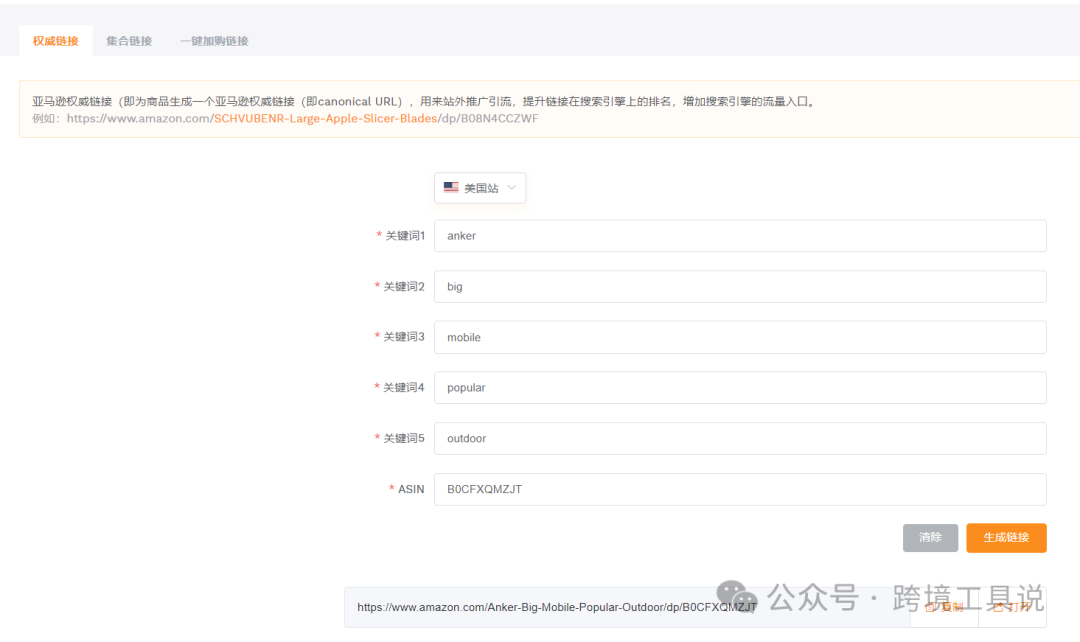The height and width of the screenshot is (642, 1080).
Task: Click the 关键词2 field containing big
Action: tap(740, 287)
